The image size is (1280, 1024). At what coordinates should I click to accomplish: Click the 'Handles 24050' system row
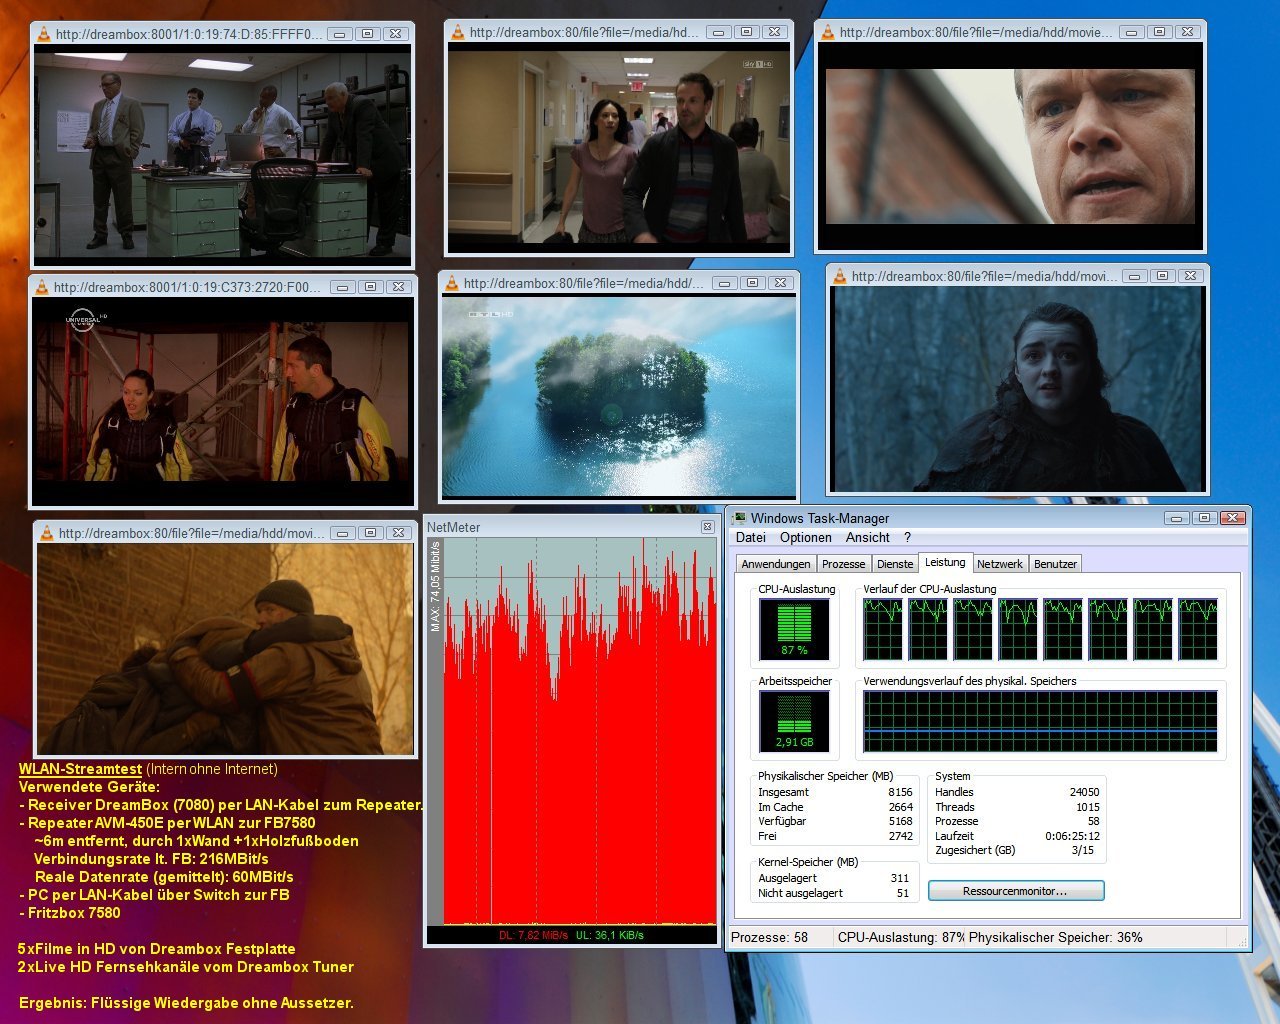coord(1017,792)
